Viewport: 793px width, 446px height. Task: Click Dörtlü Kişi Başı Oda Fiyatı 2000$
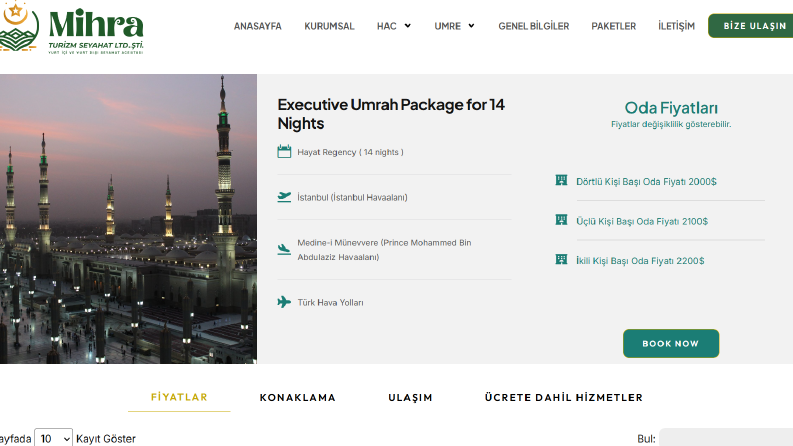point(646,182)
